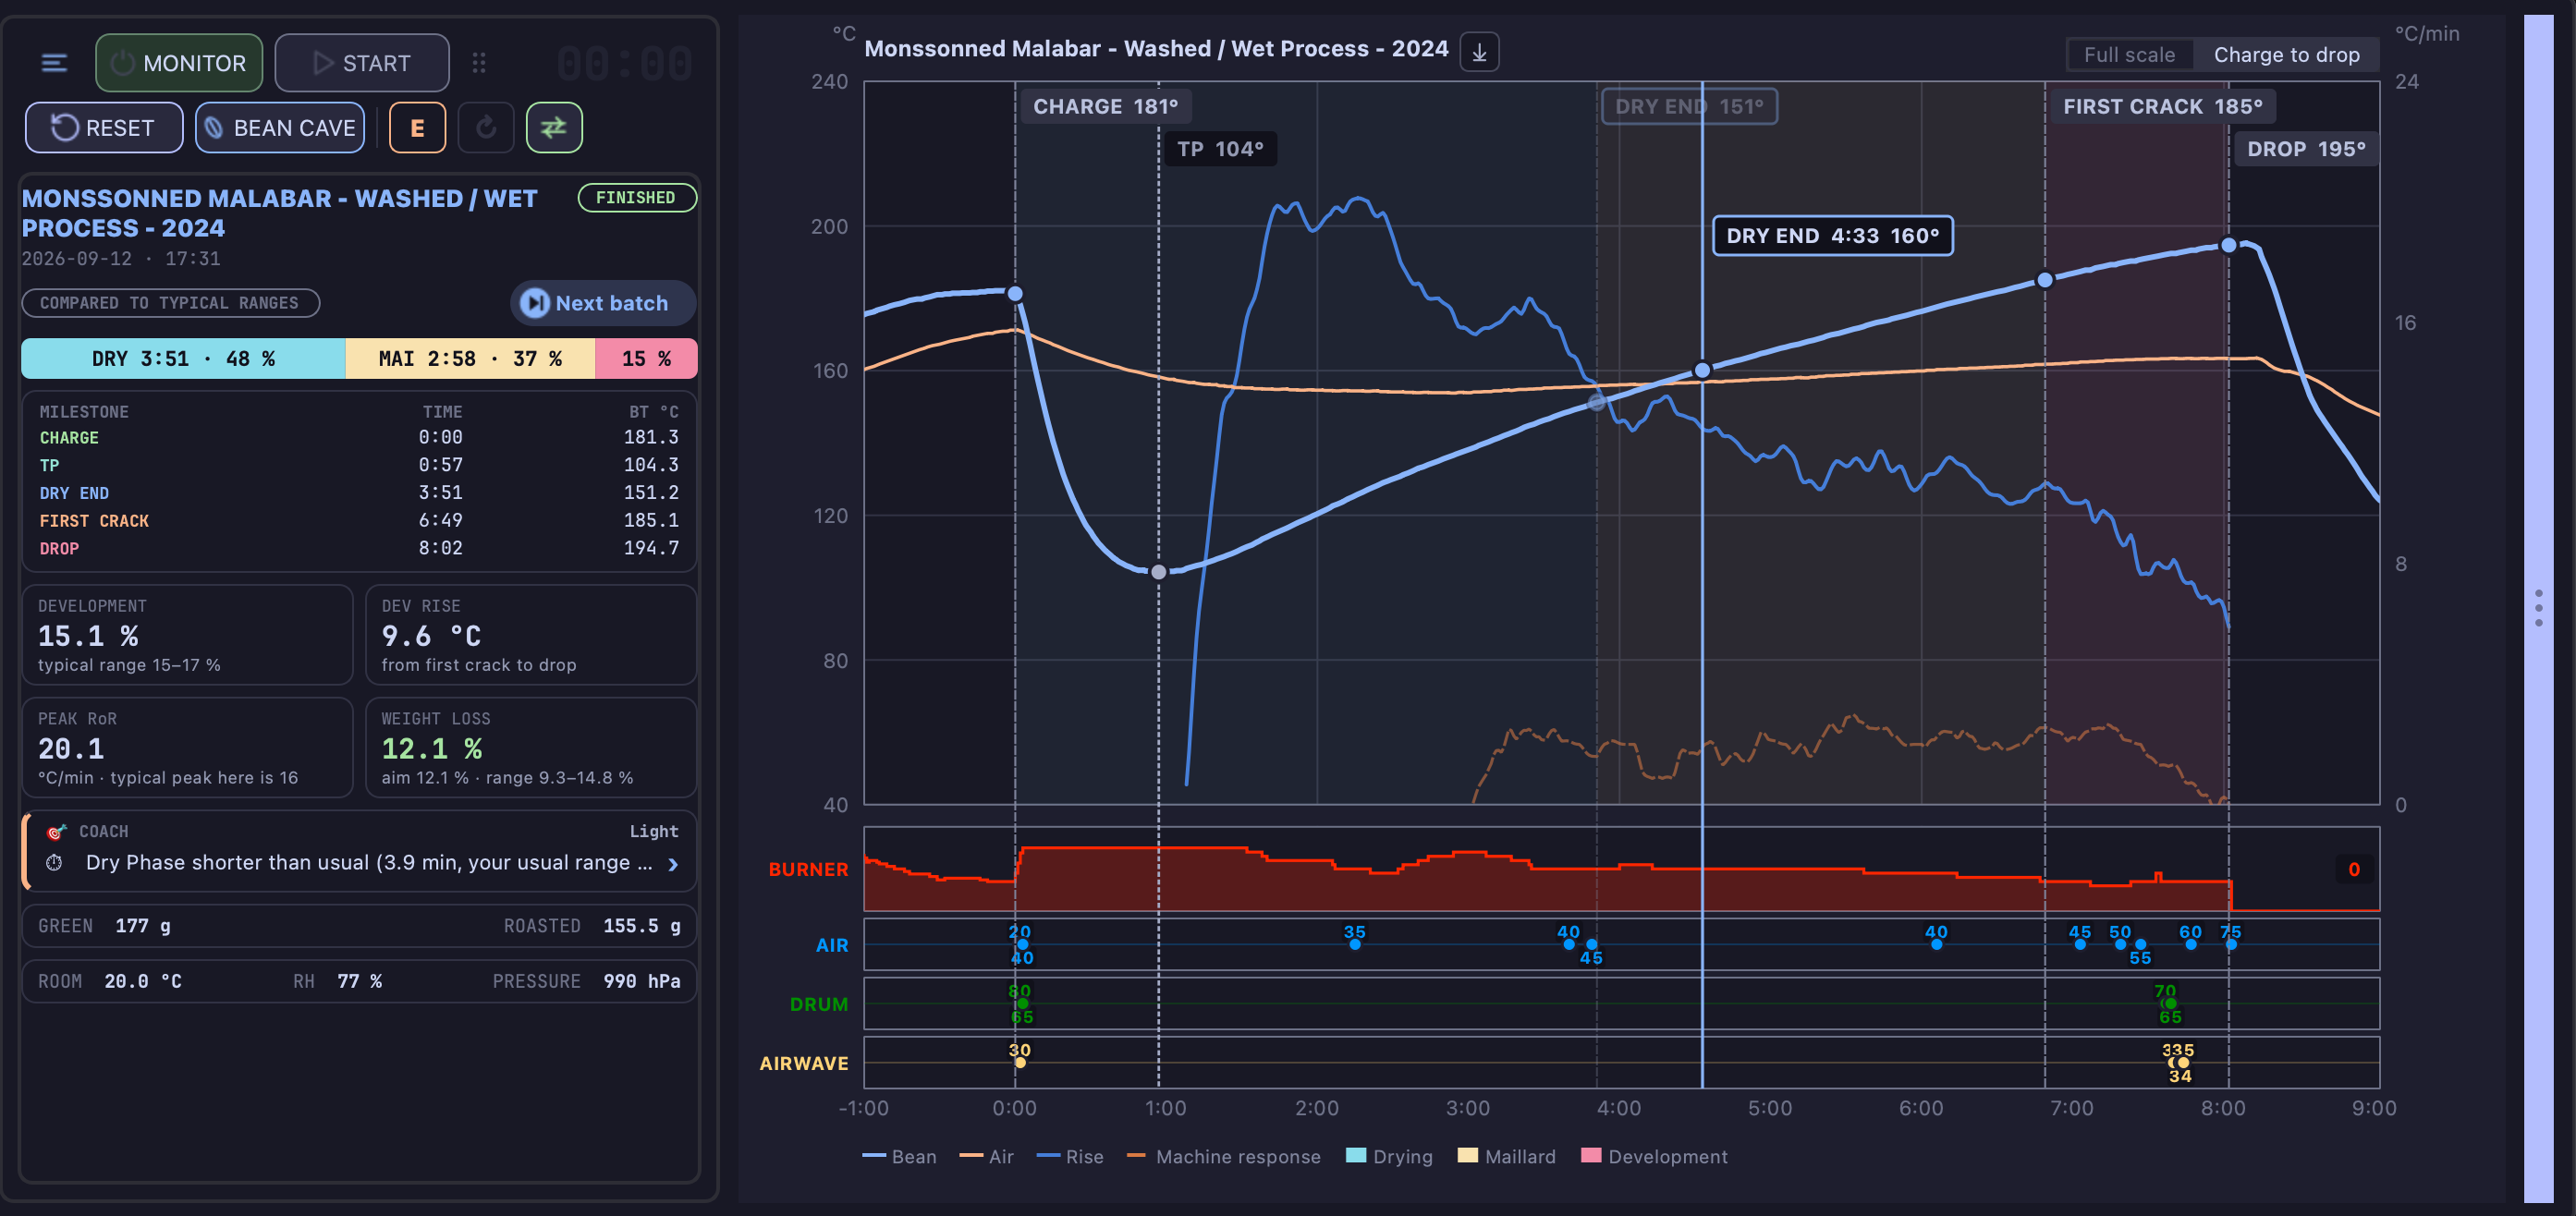The width and height of the screenshot is (2576, 1216).
Task: Toggle the Drying phase legend item
Action: 1389,1156
